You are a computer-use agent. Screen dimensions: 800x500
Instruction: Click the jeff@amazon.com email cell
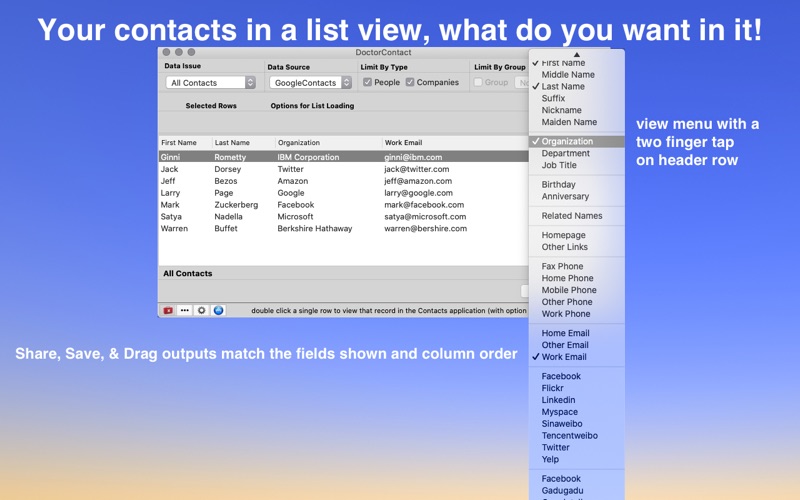click(418, 181)
